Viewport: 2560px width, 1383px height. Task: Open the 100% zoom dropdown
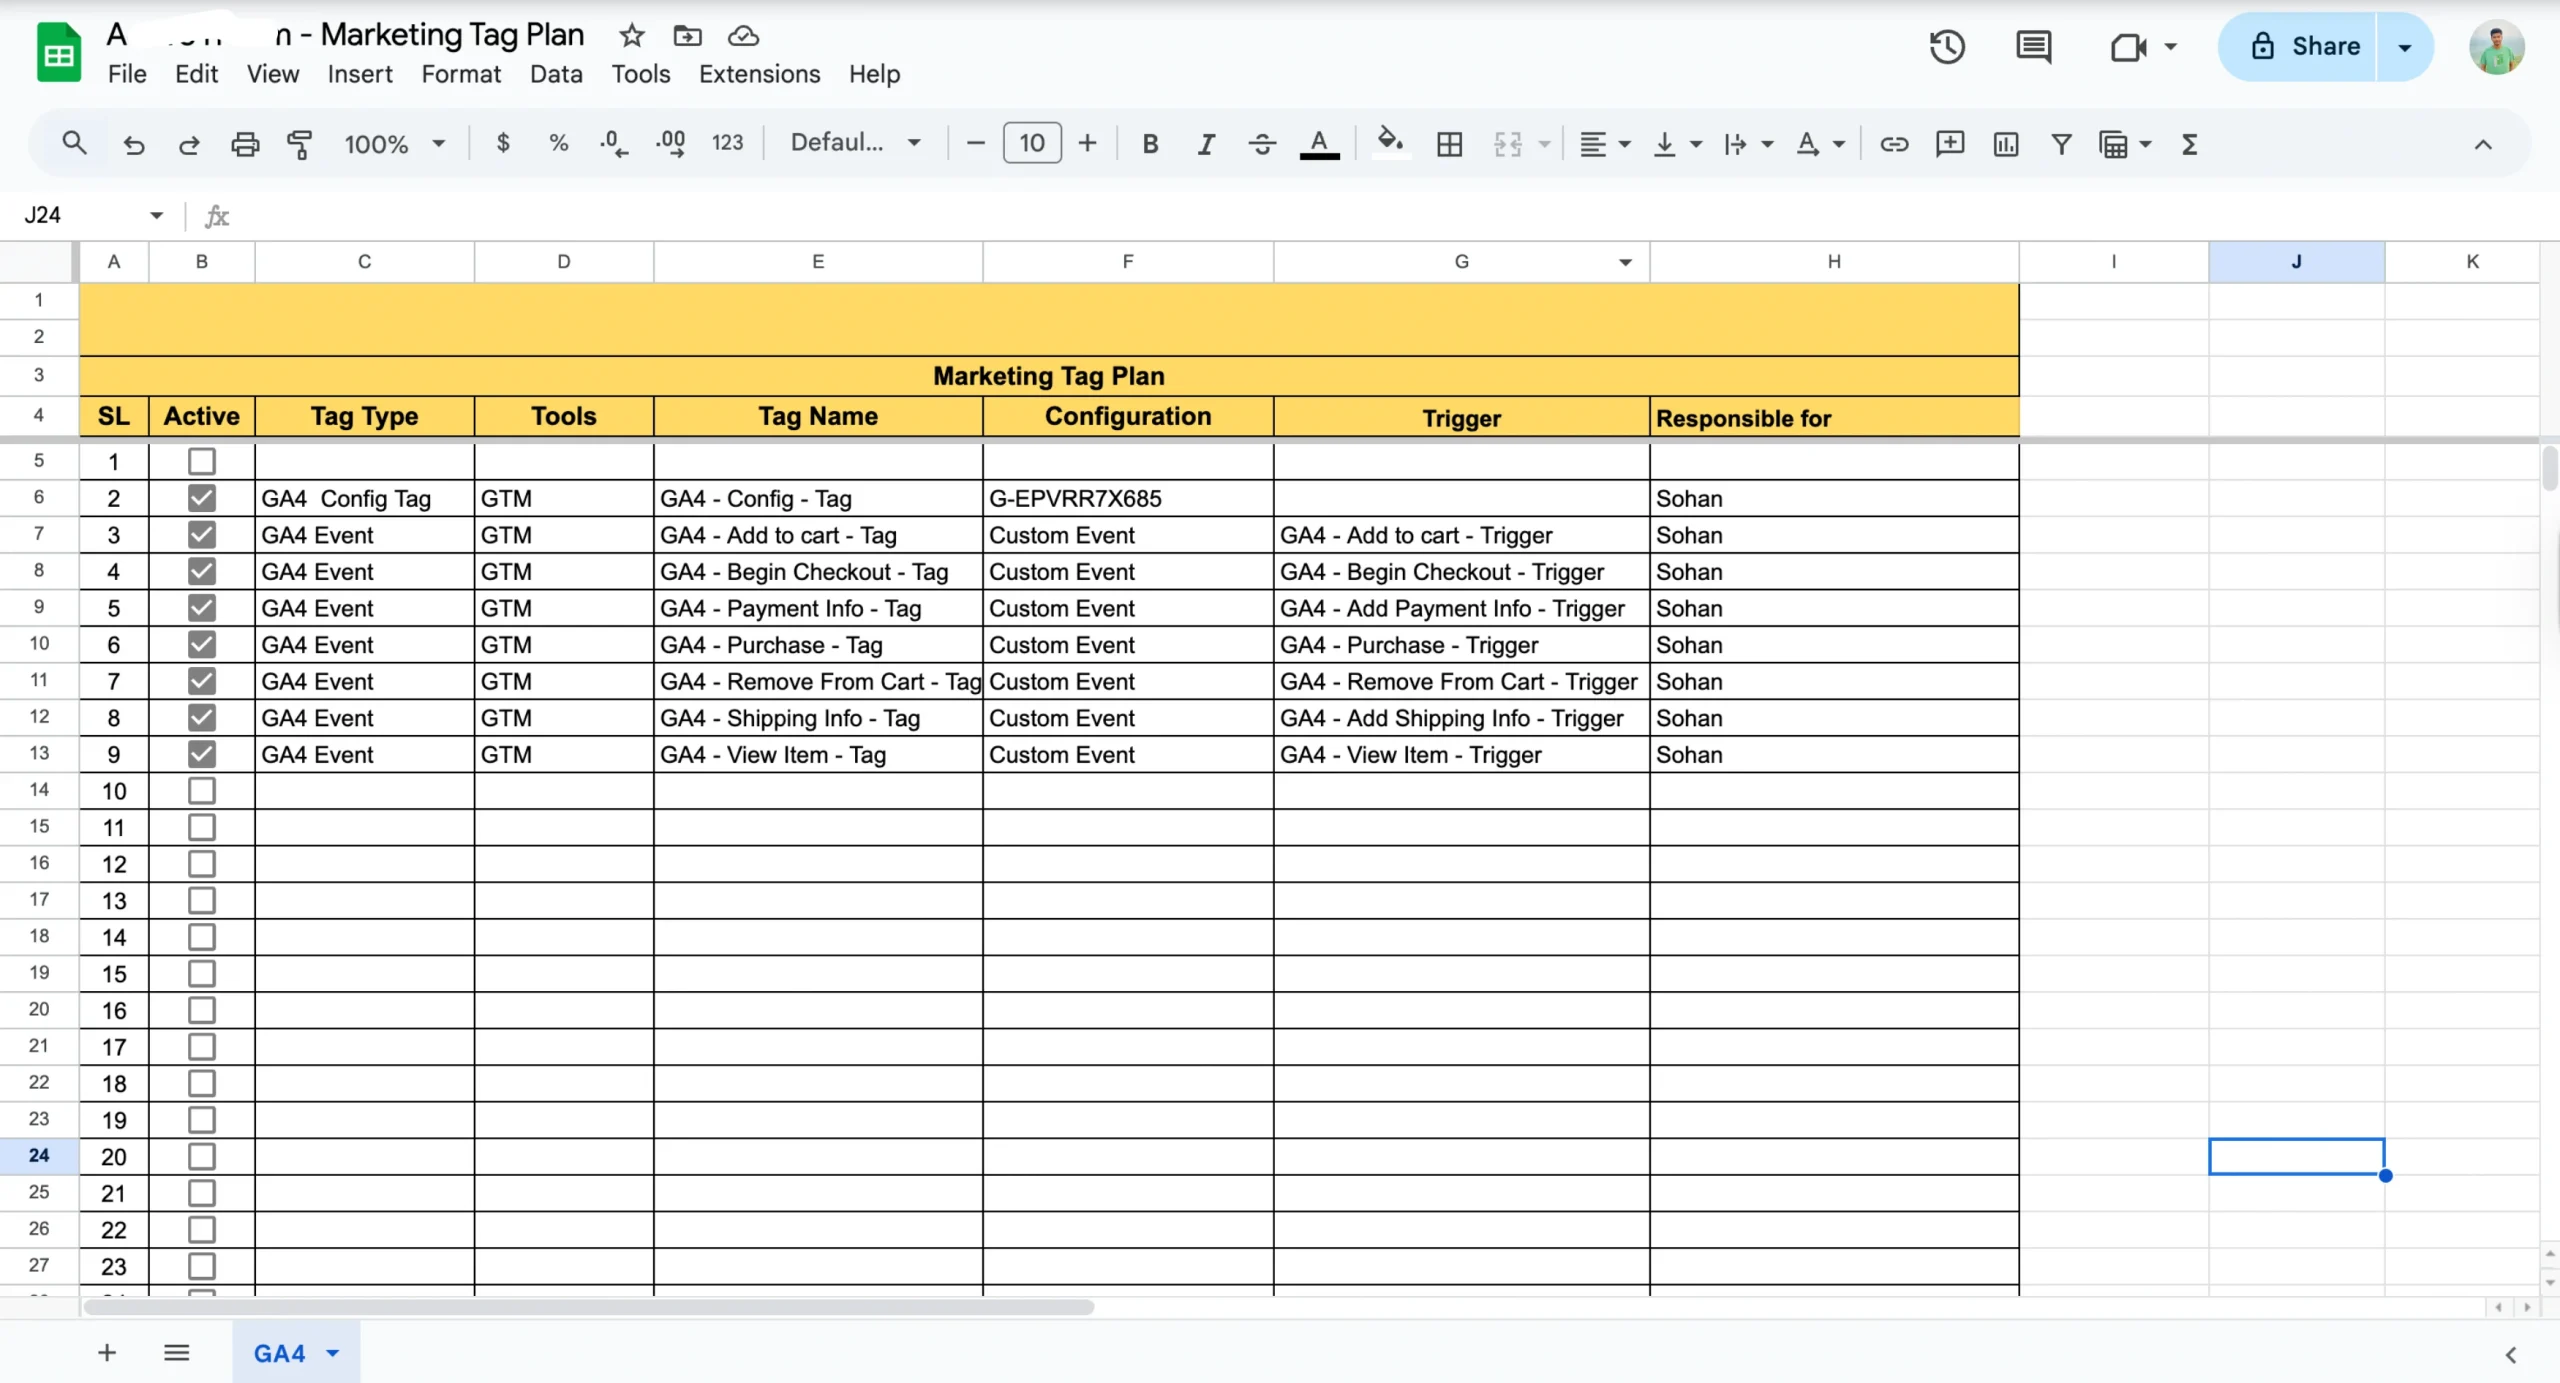pos(394,144)
